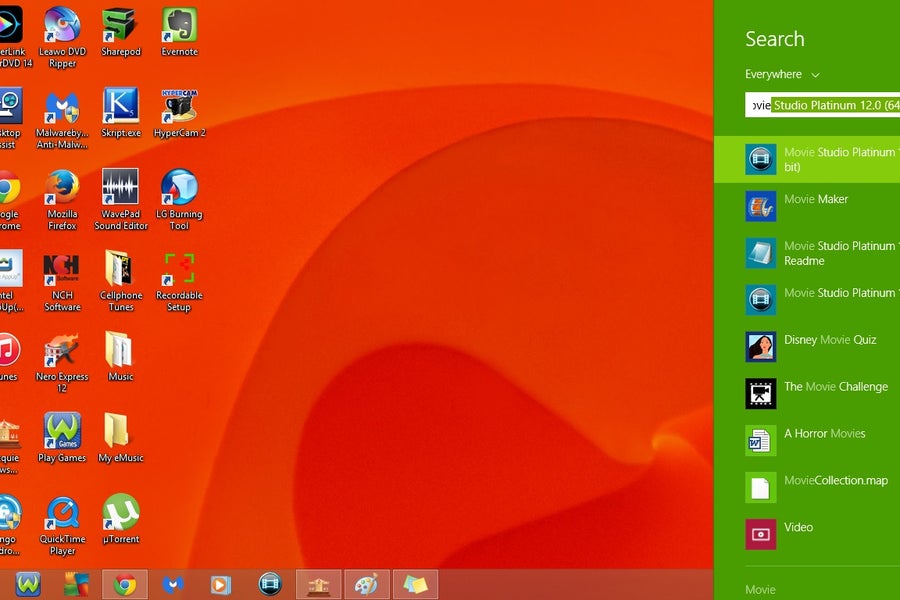Image resolution: width=900 pixels, height=600 pixels.
Task: Open the Leawo DVD Ripper desktop shortcut
Action: point(62,37)
